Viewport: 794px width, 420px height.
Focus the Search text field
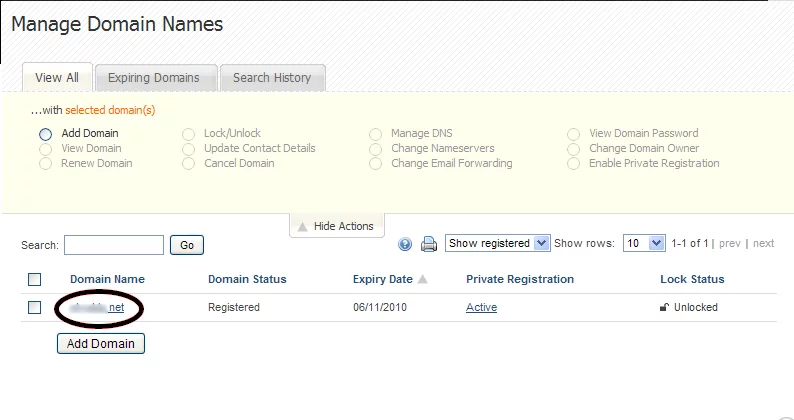(x=114, y=245)
